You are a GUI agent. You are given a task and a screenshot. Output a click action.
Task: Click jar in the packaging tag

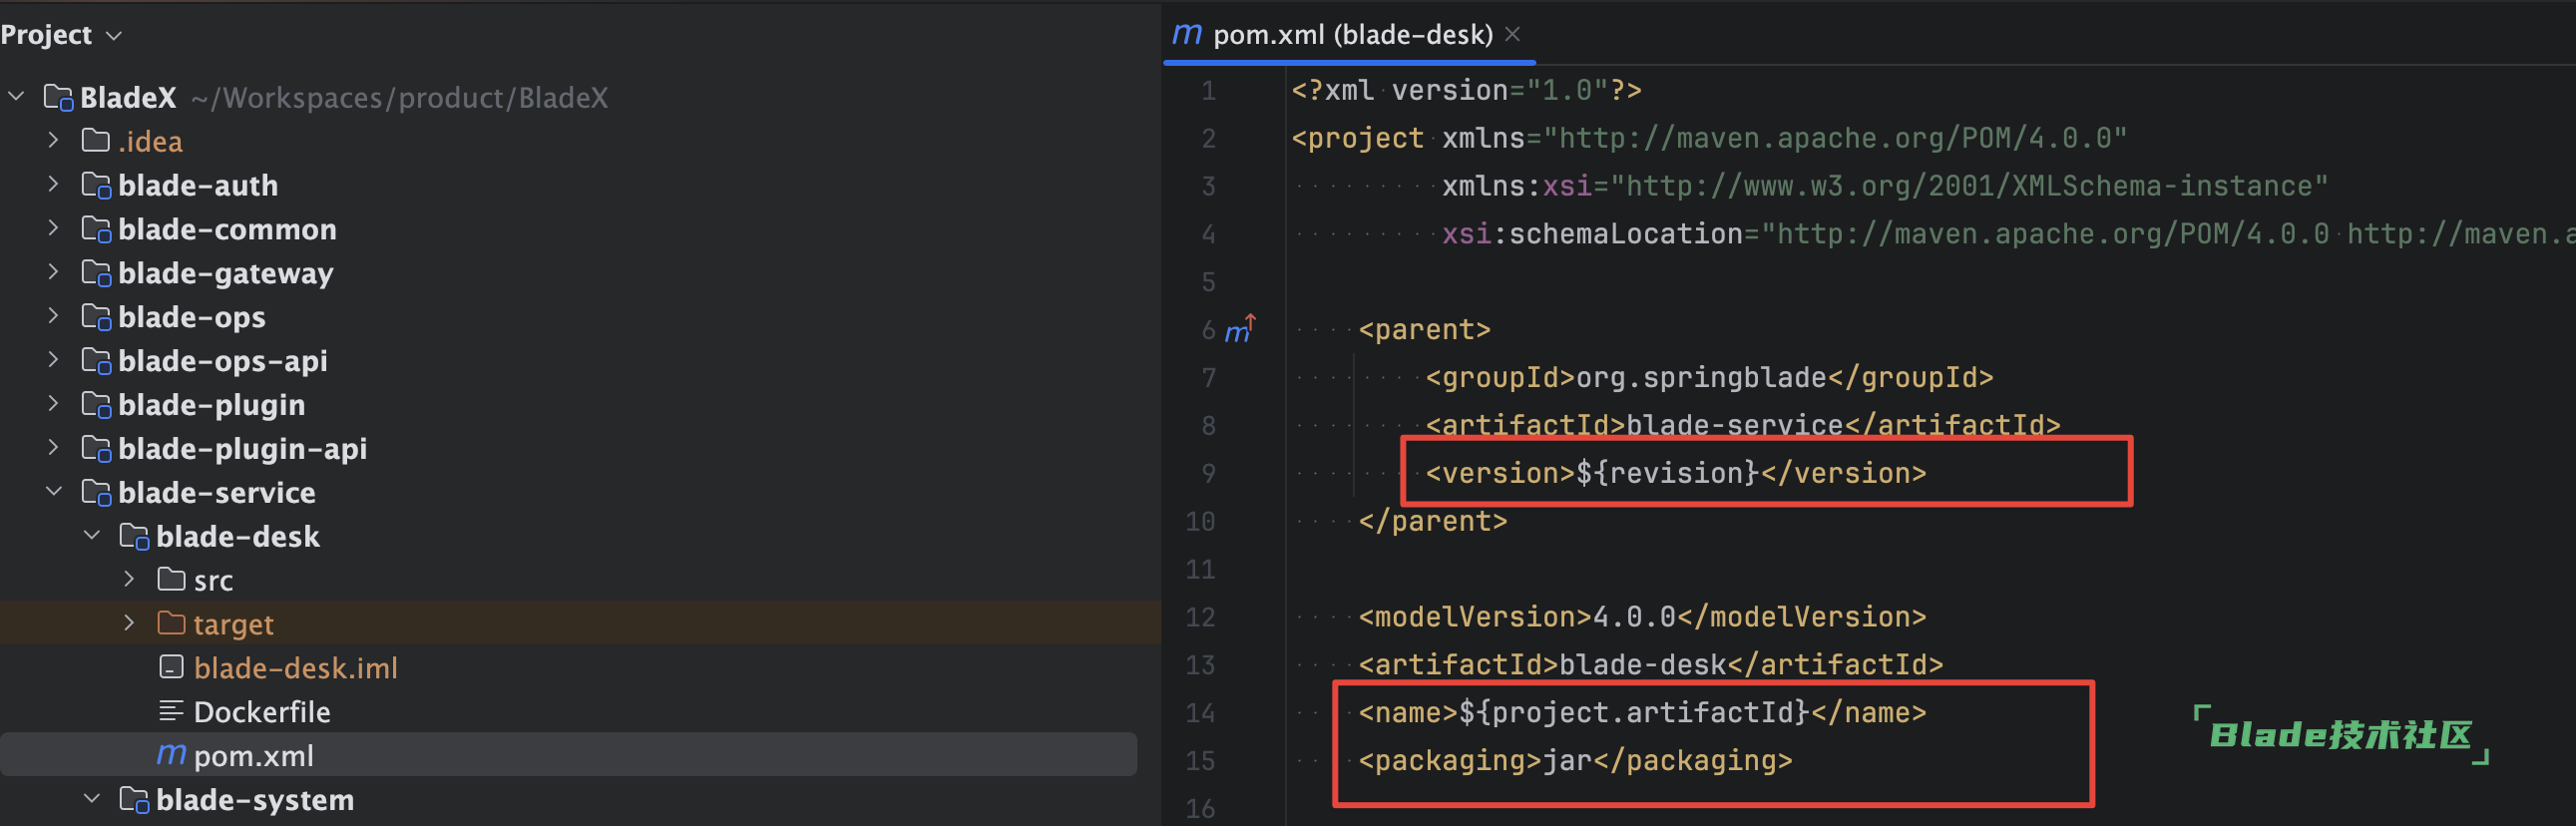tap(1567, 761)
